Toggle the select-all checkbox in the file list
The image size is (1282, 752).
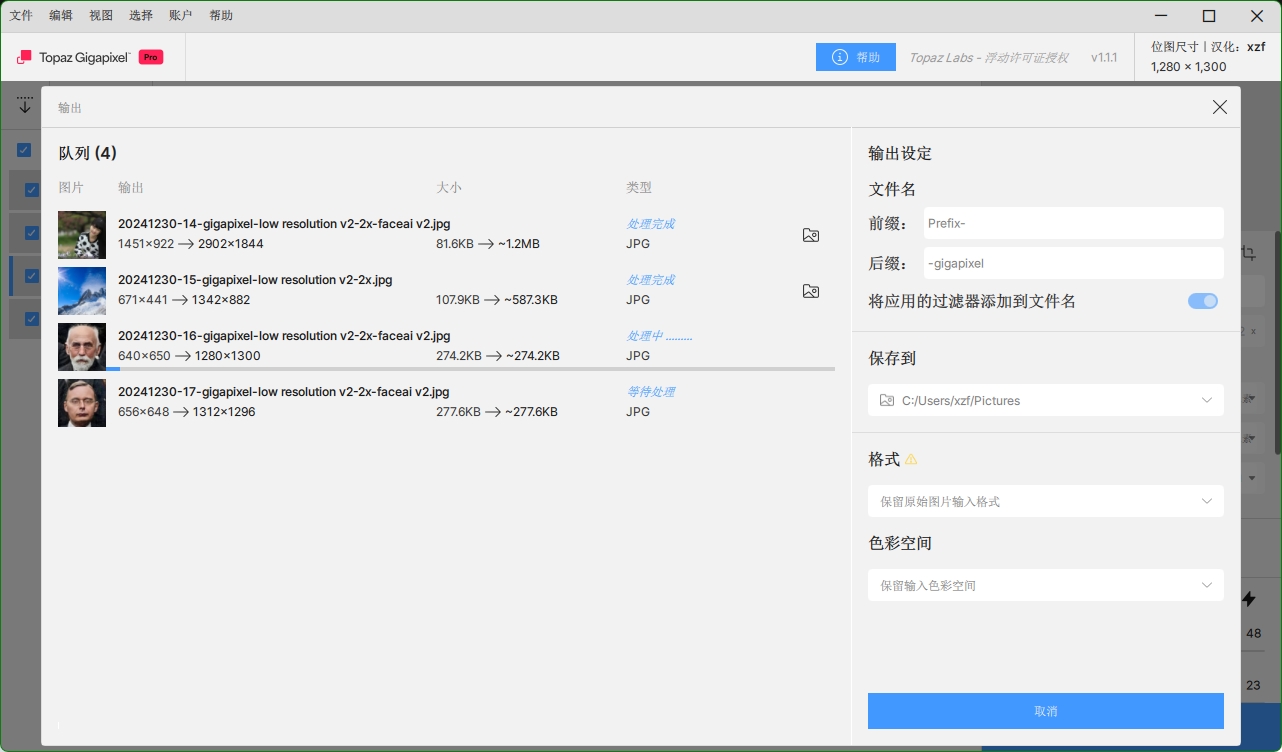24,150
